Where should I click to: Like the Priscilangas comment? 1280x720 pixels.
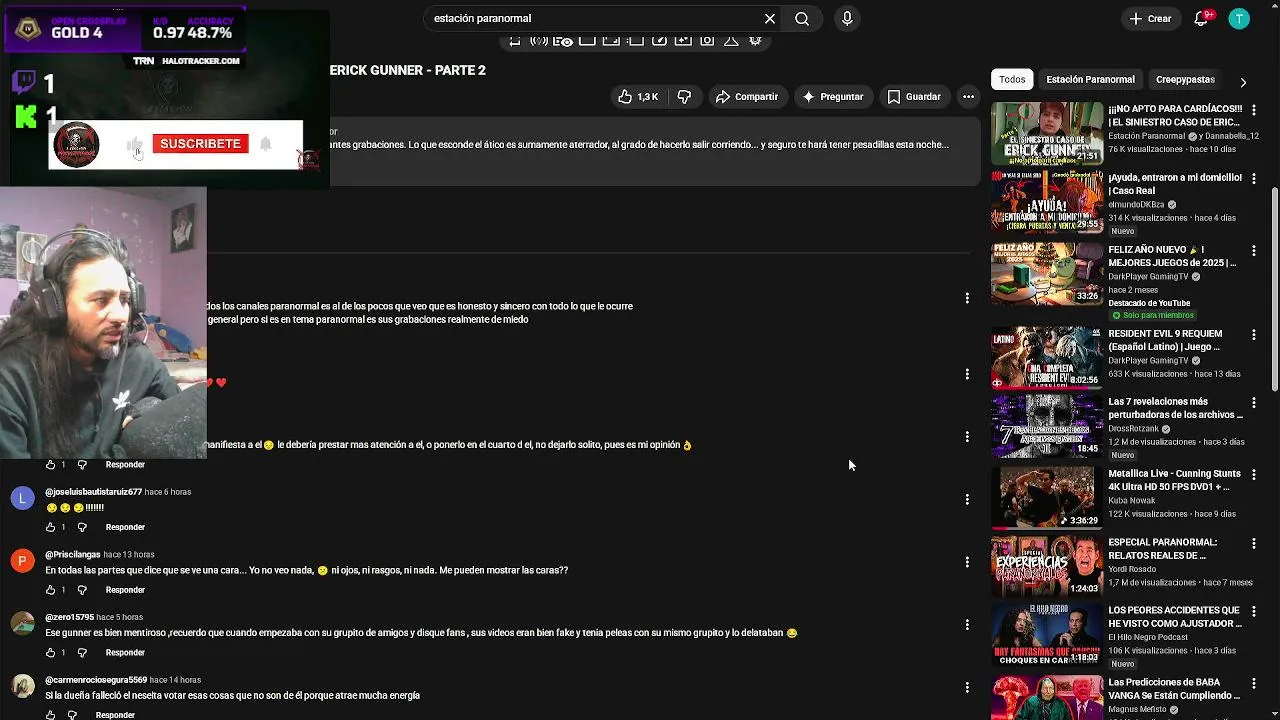point(51,590)
